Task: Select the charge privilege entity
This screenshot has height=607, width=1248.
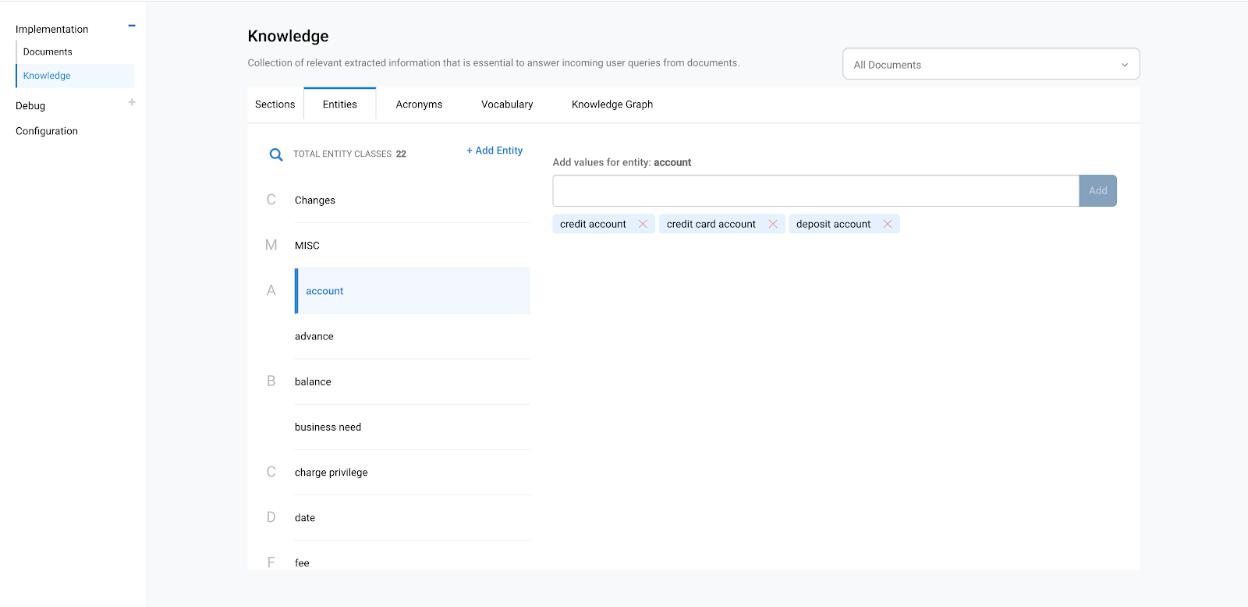Action: click(x=331, y=472)
